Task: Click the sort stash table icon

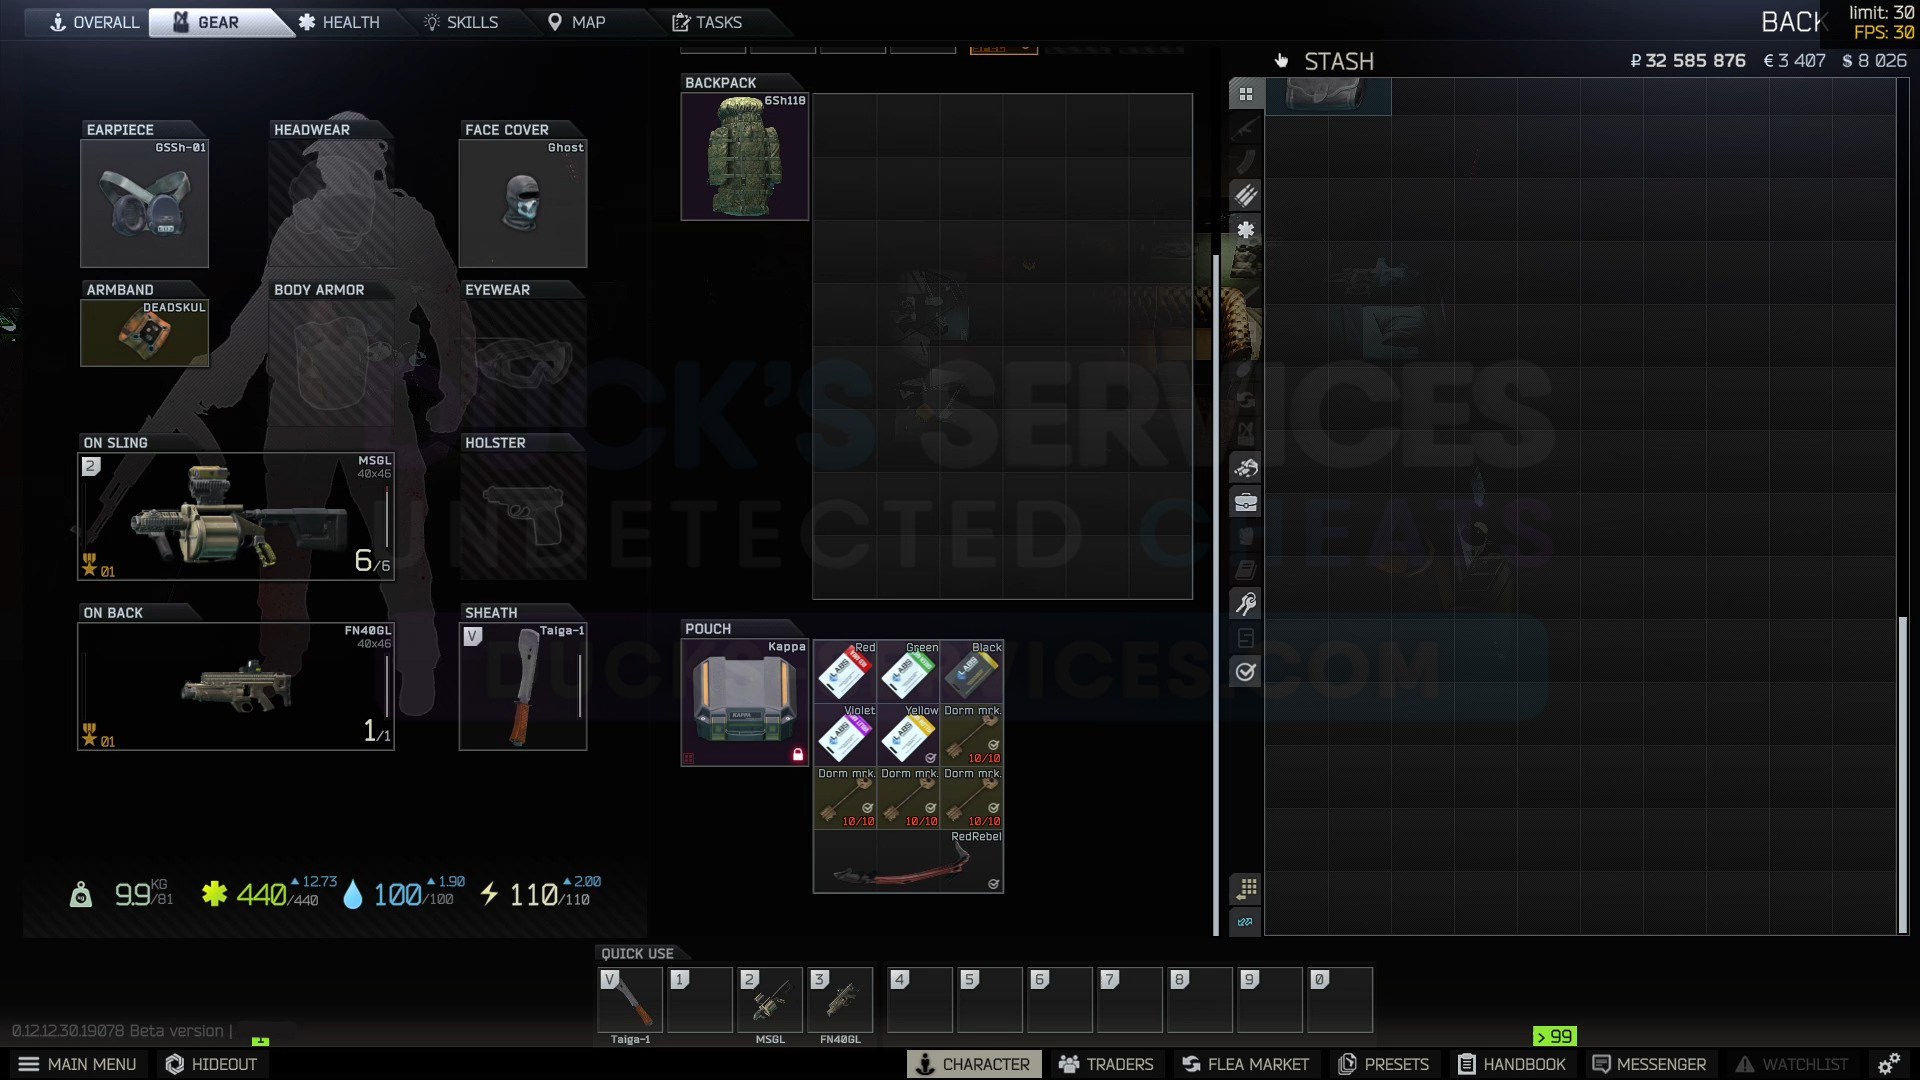Action: (1246, 888)
